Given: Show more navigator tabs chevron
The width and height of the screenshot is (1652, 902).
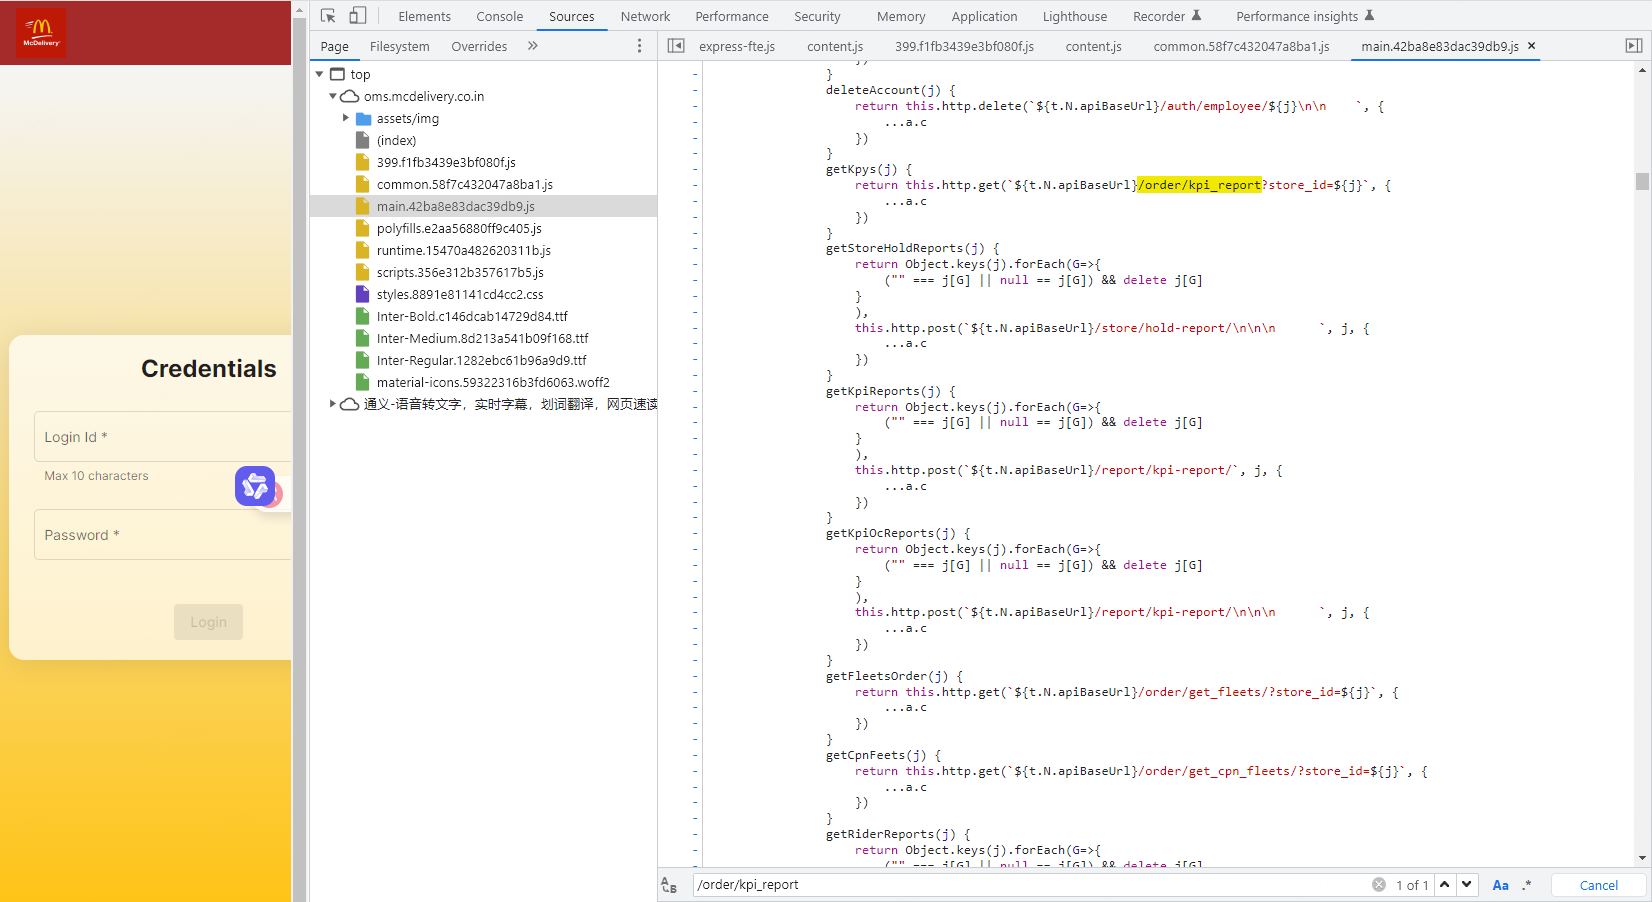Looking at the screenshot, I should (533, 46).
